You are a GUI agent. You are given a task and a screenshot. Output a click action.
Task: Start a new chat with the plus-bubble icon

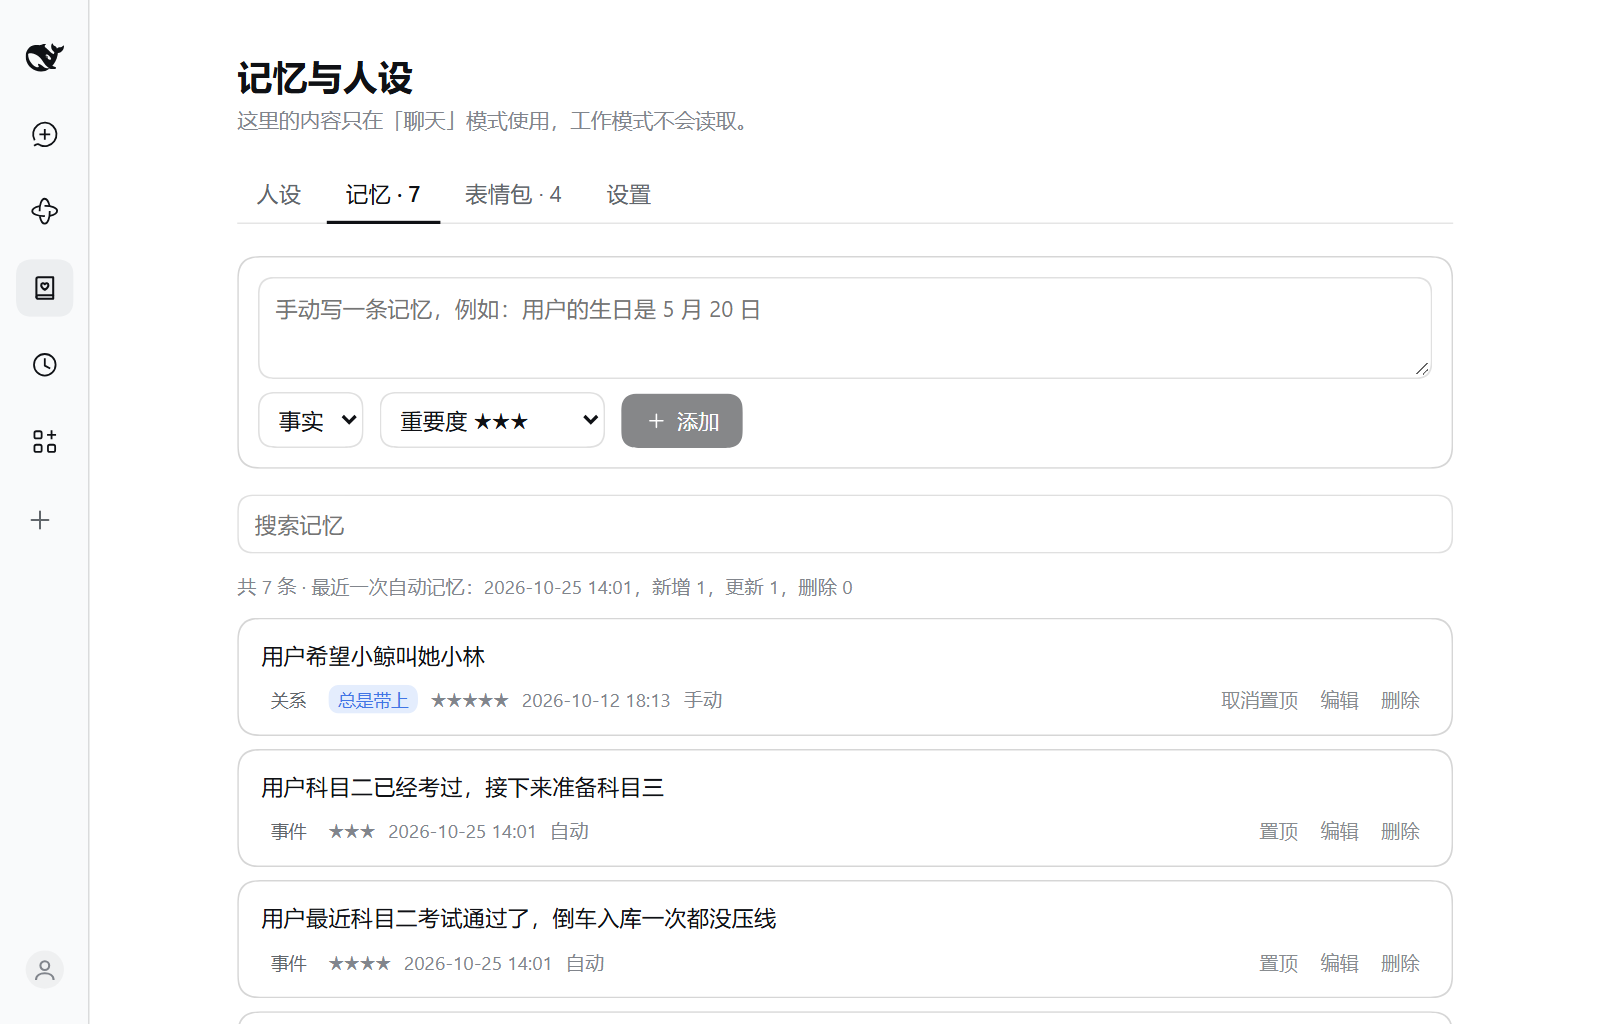click(x=44, y=134)
